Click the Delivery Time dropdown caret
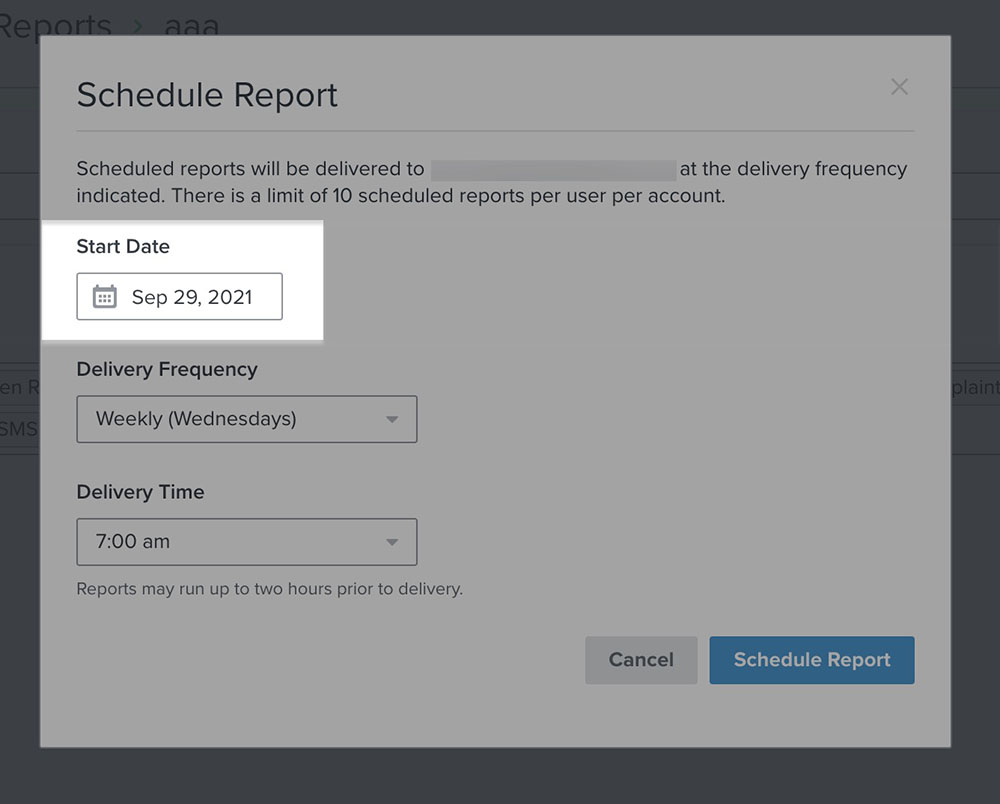The width and height of the screenshot is (1000, 804). point(394,542)
